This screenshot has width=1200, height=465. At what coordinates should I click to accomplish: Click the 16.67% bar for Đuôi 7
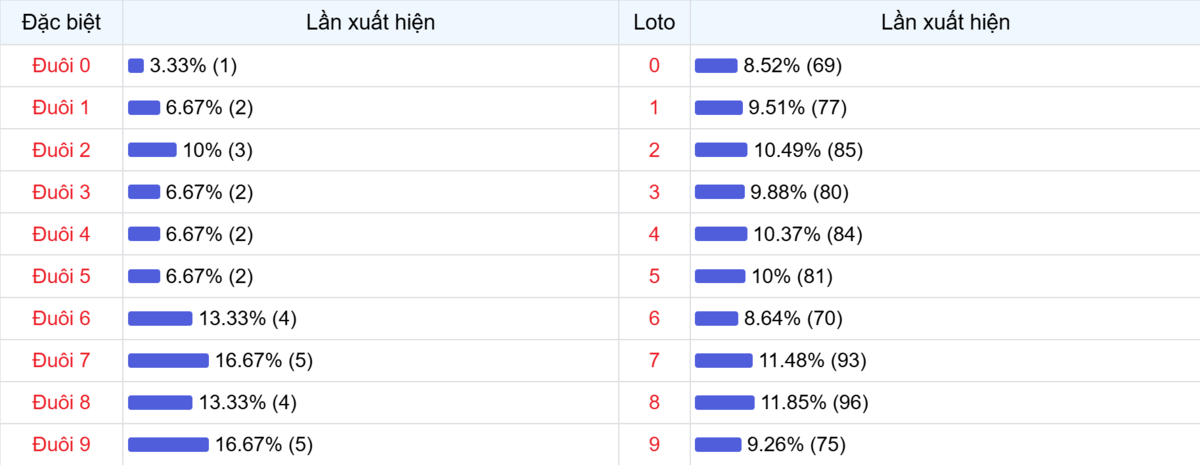click(x=168, y=361)
